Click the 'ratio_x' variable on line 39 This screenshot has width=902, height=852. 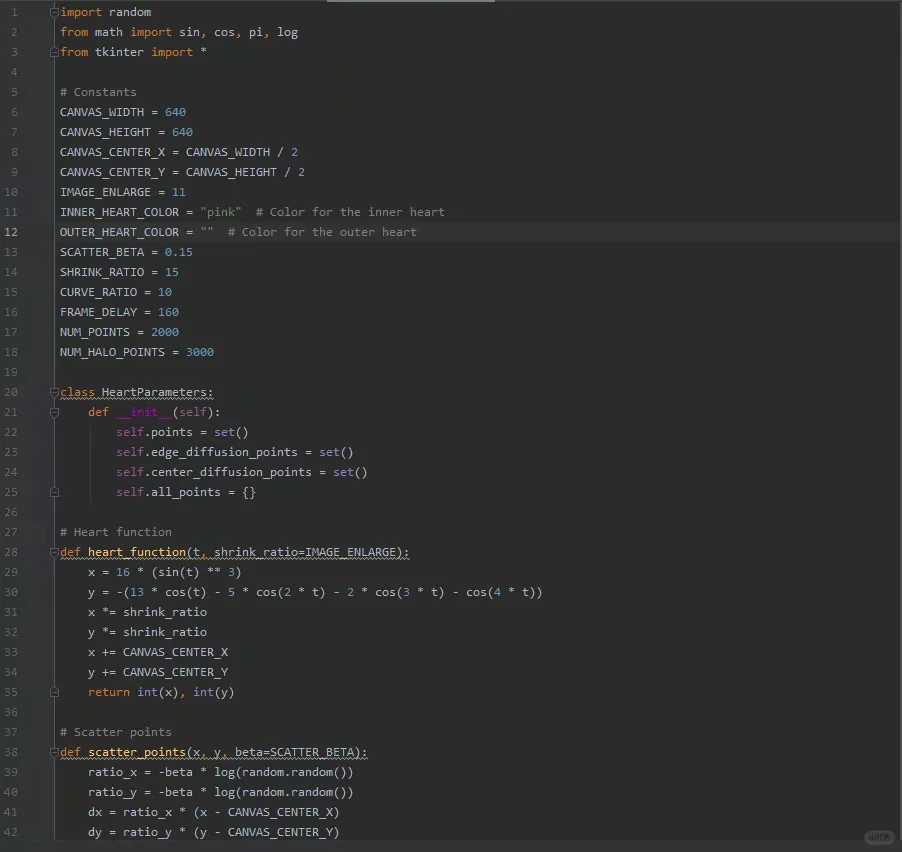point(112,773)
